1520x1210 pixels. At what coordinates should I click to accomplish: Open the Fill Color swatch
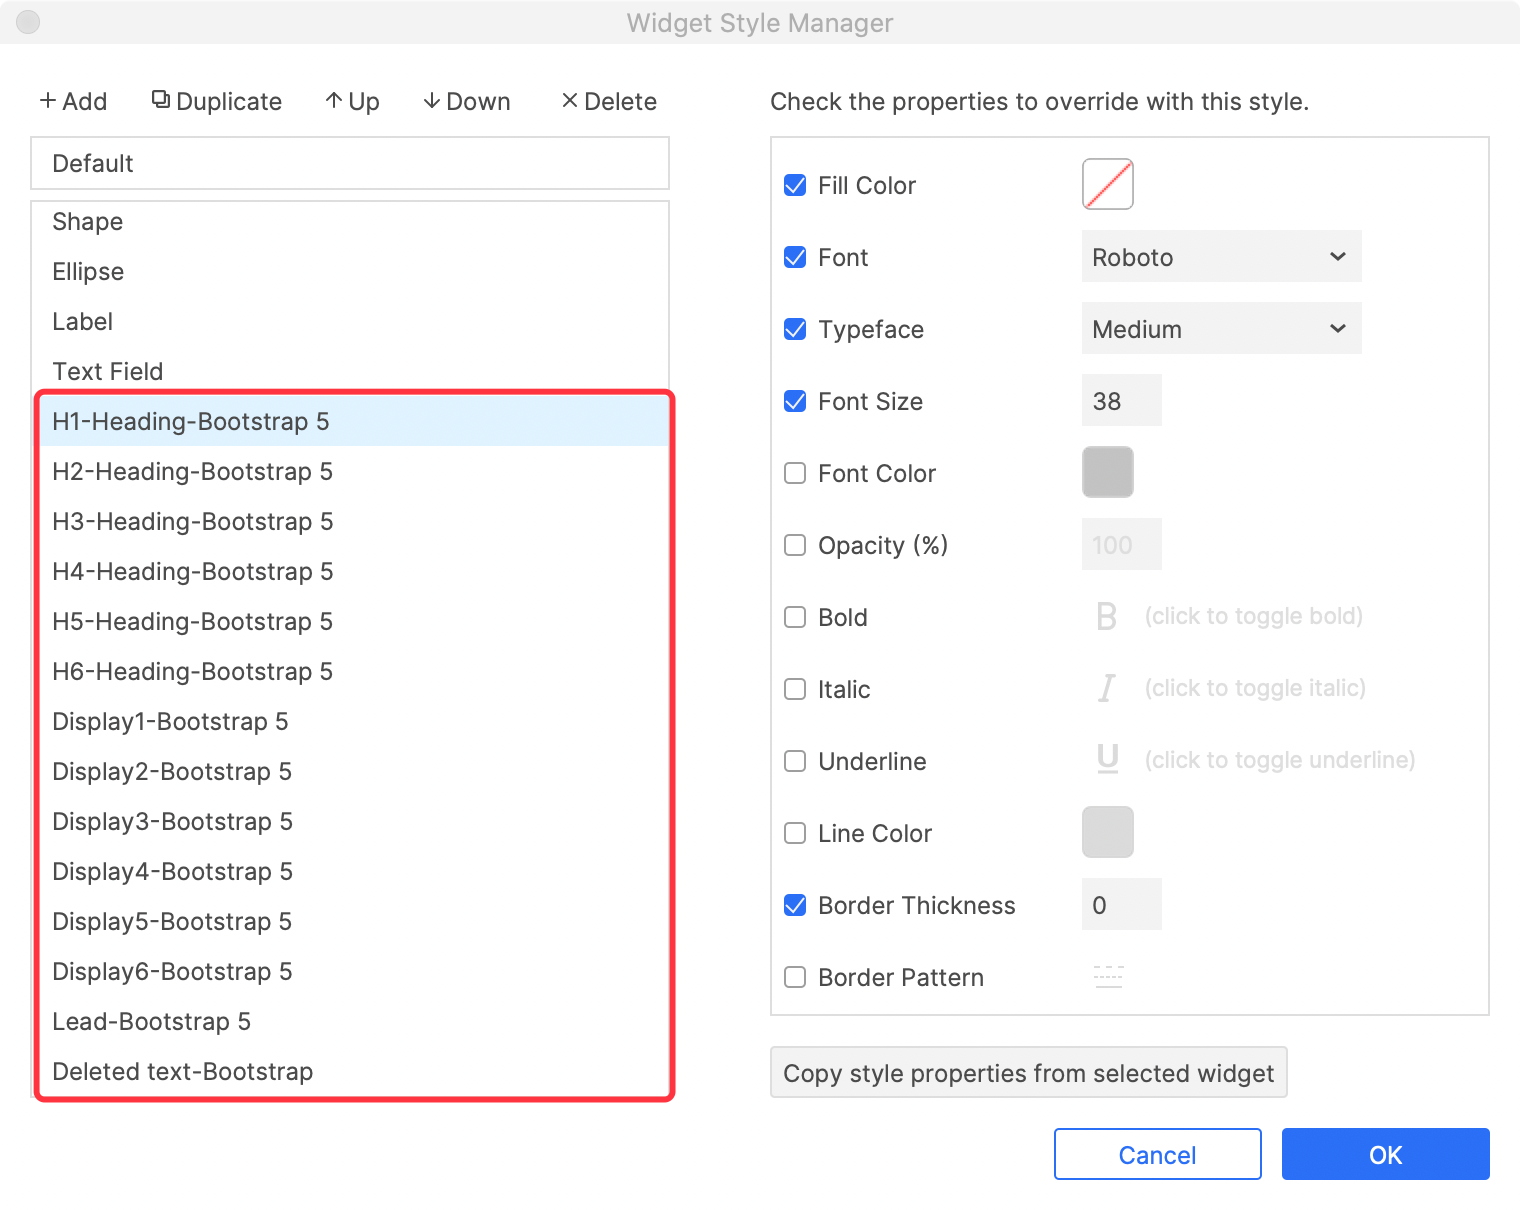[1107, 184]
